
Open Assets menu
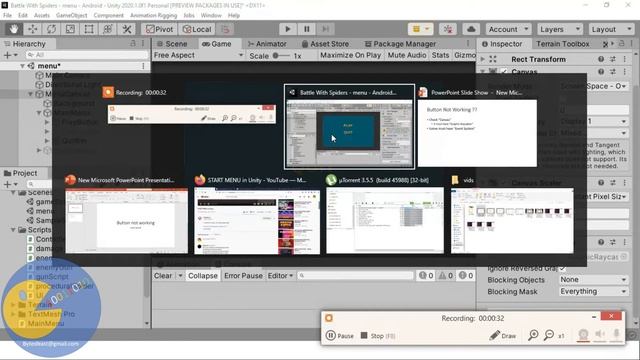pos(42,15)
